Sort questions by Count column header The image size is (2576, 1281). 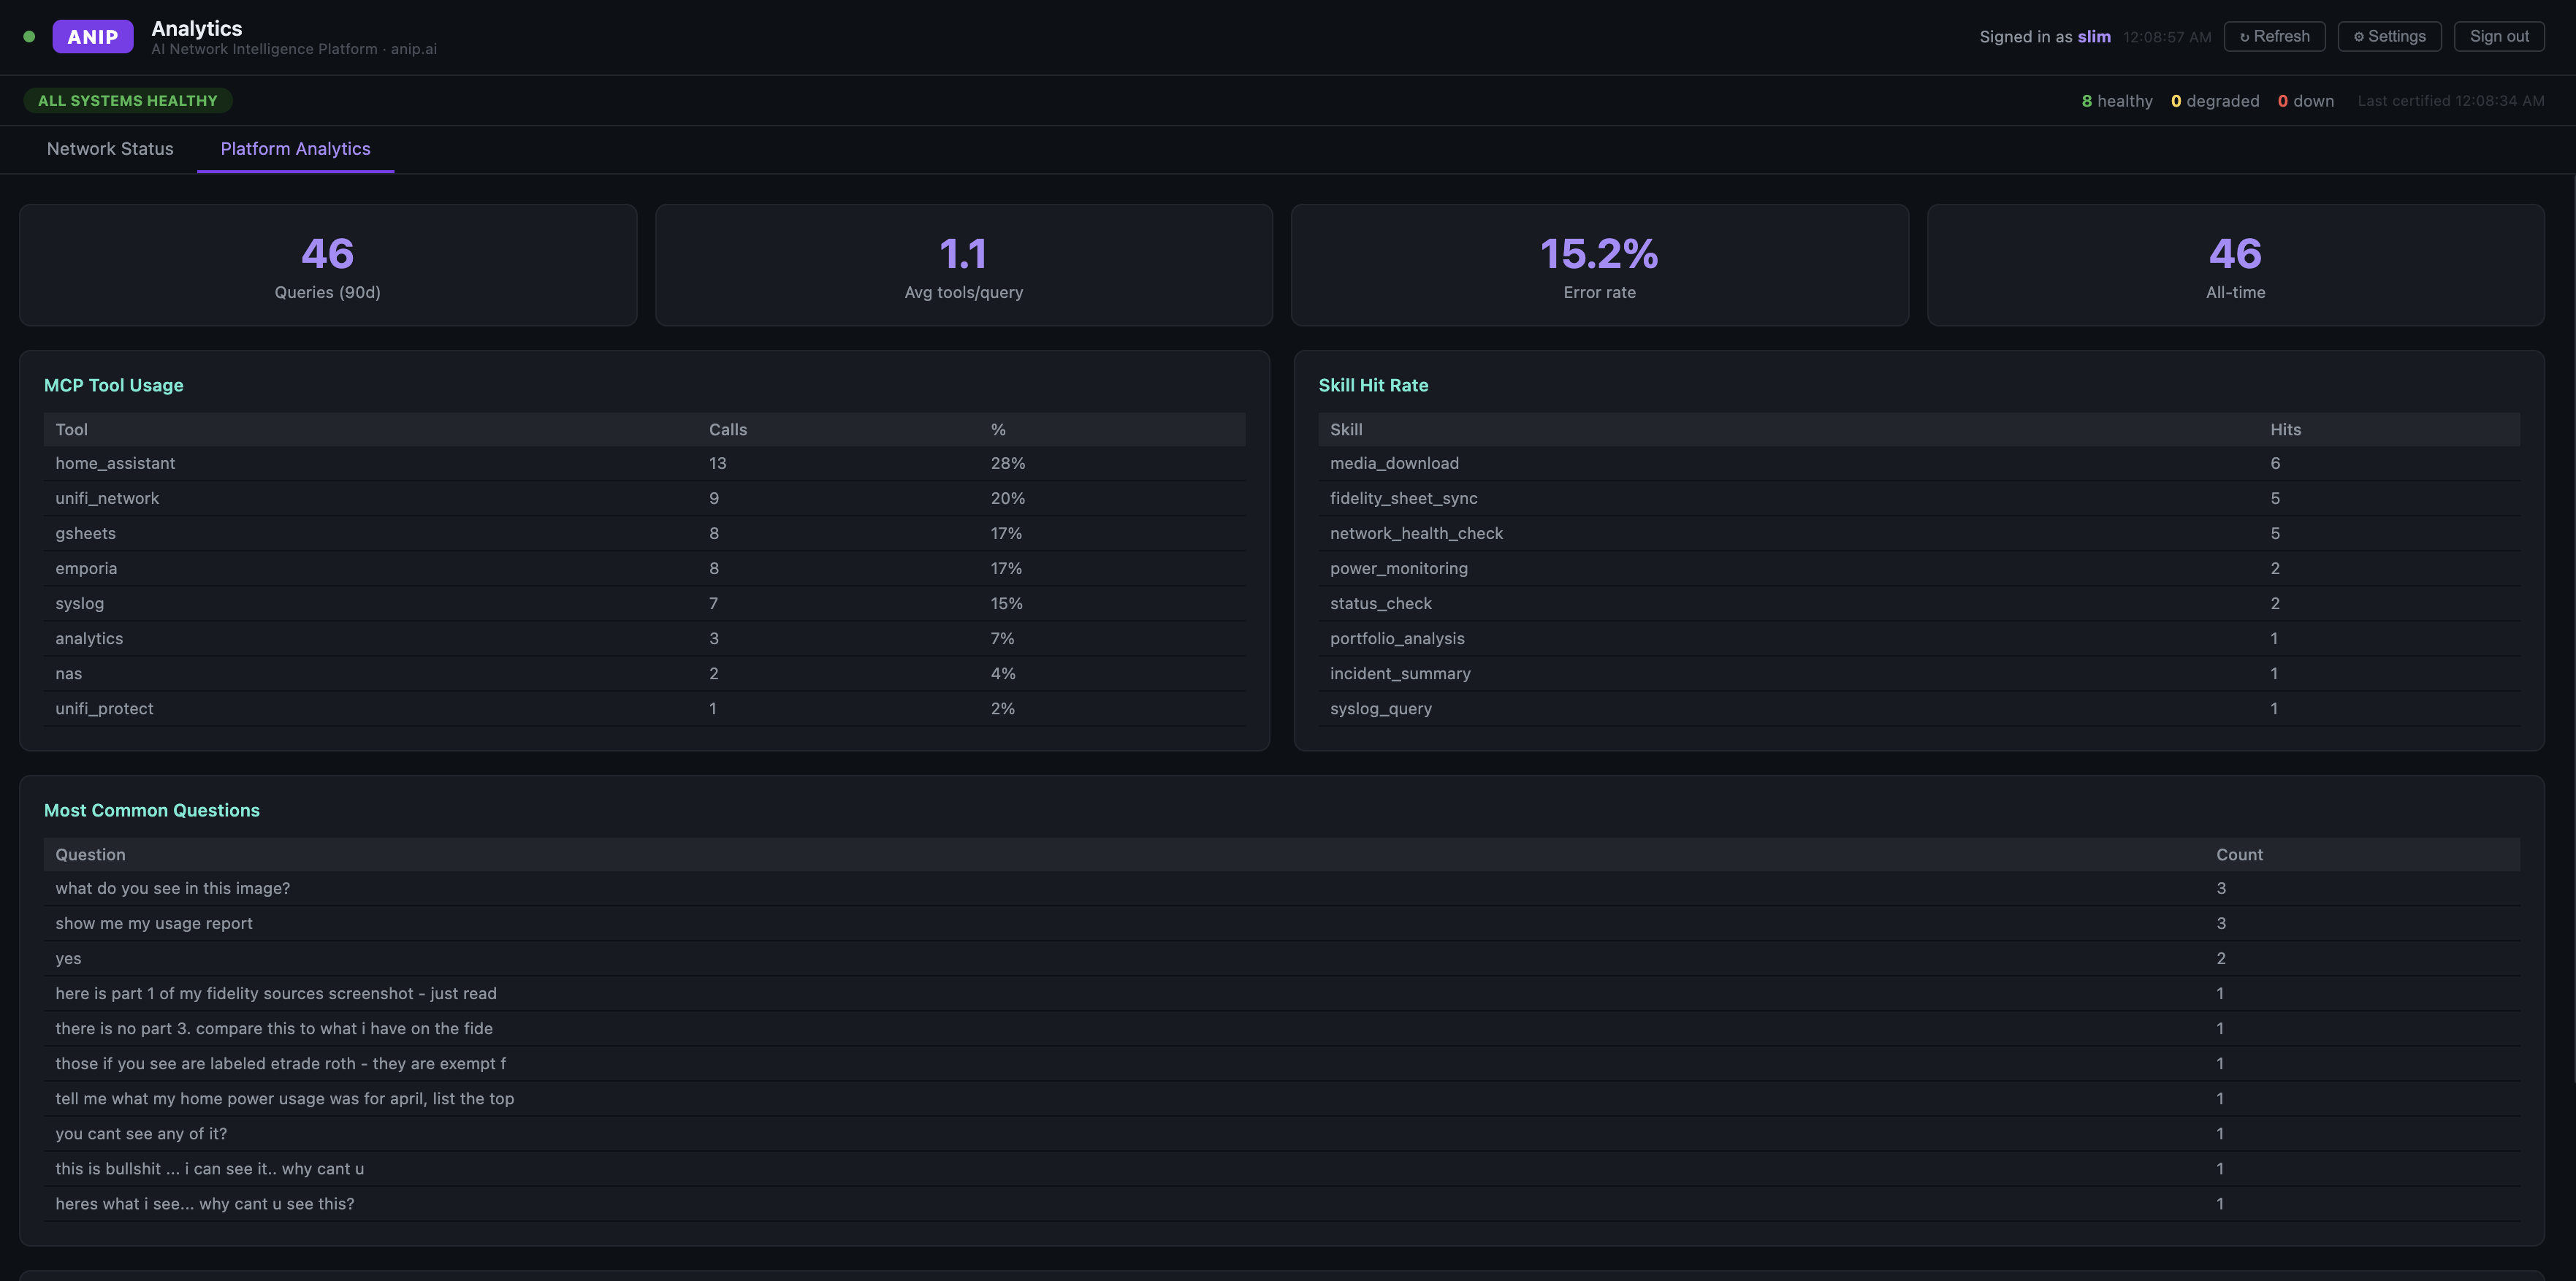pyautogui.click(x=2239, y=854)
